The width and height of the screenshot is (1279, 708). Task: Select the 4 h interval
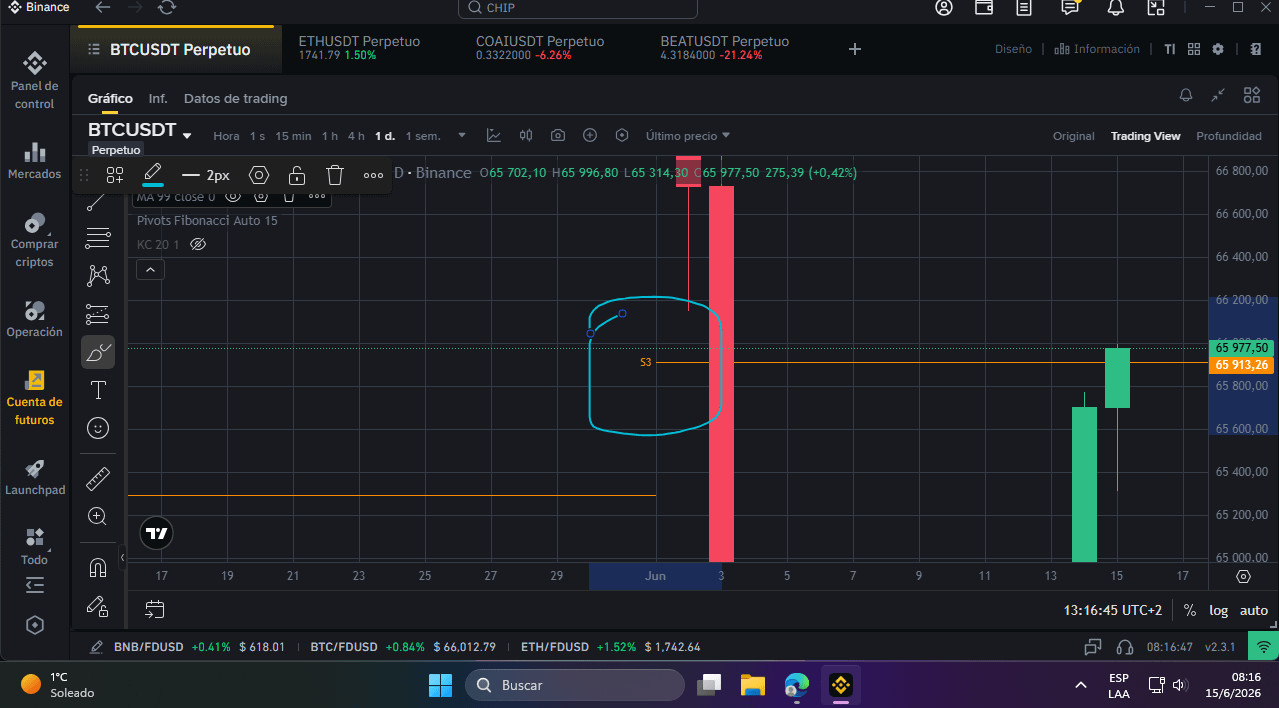point(357,136)
